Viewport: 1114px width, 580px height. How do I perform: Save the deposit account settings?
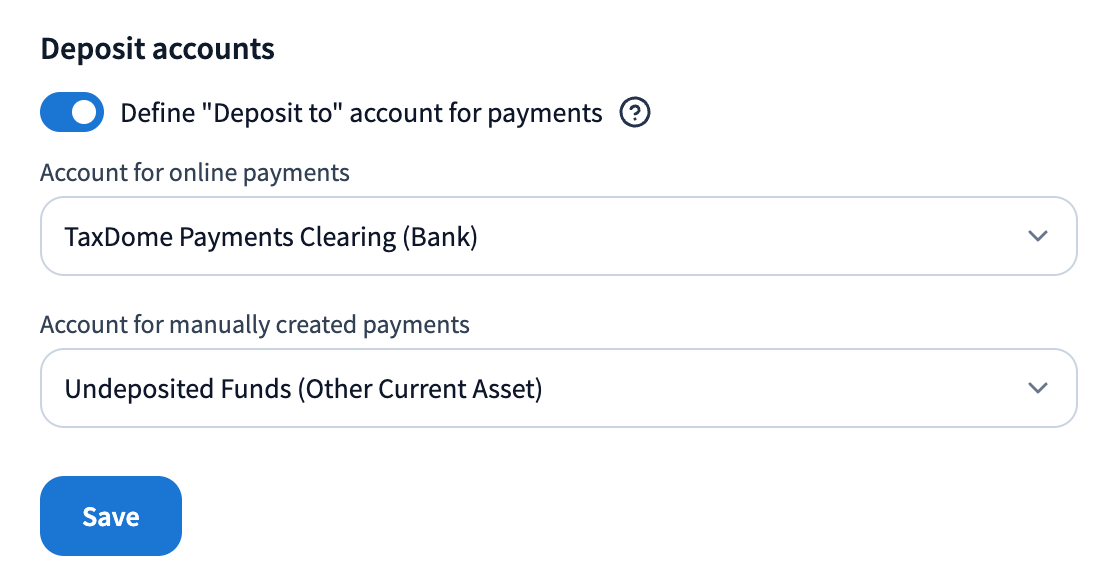tap(111, 516)
